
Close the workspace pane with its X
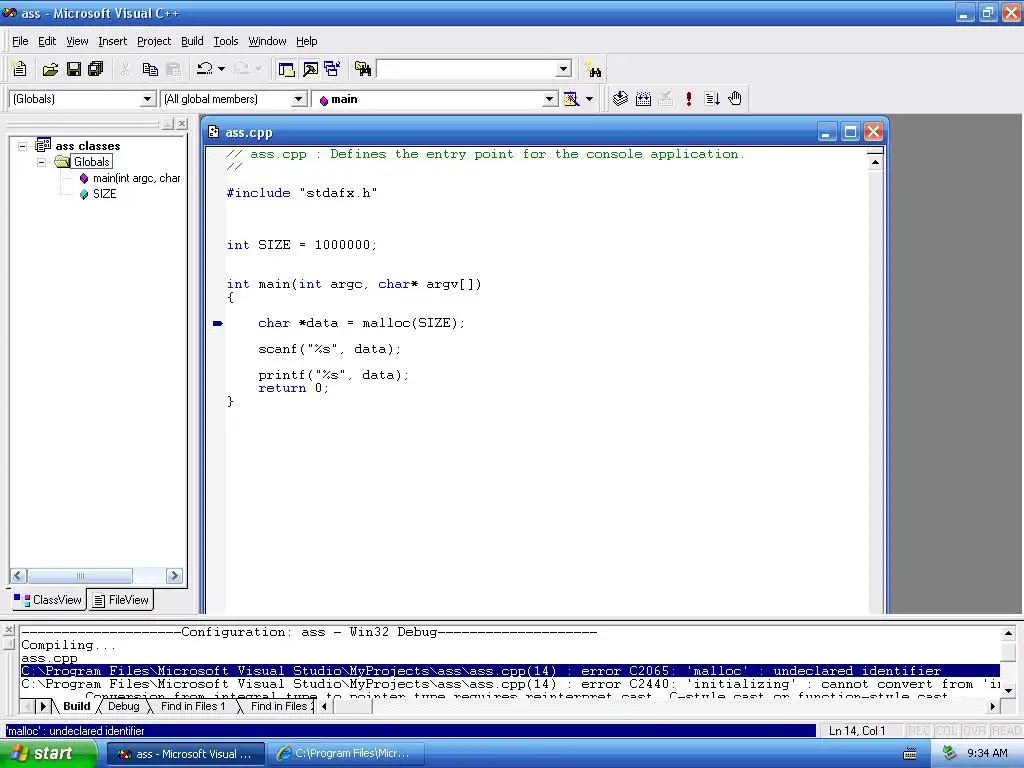tap(182, 123)
